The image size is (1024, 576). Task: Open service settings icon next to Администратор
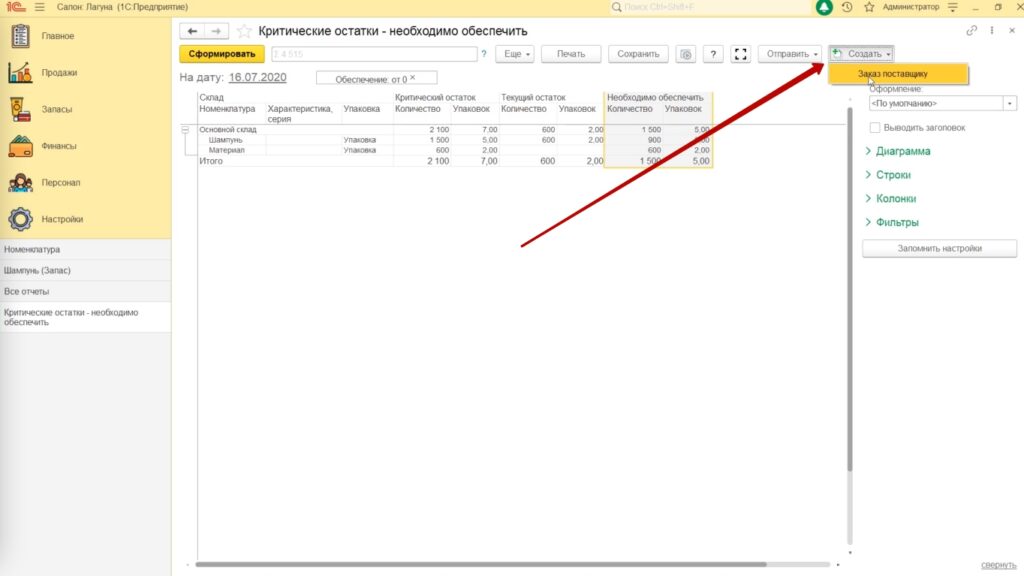[x=953, y=7]
